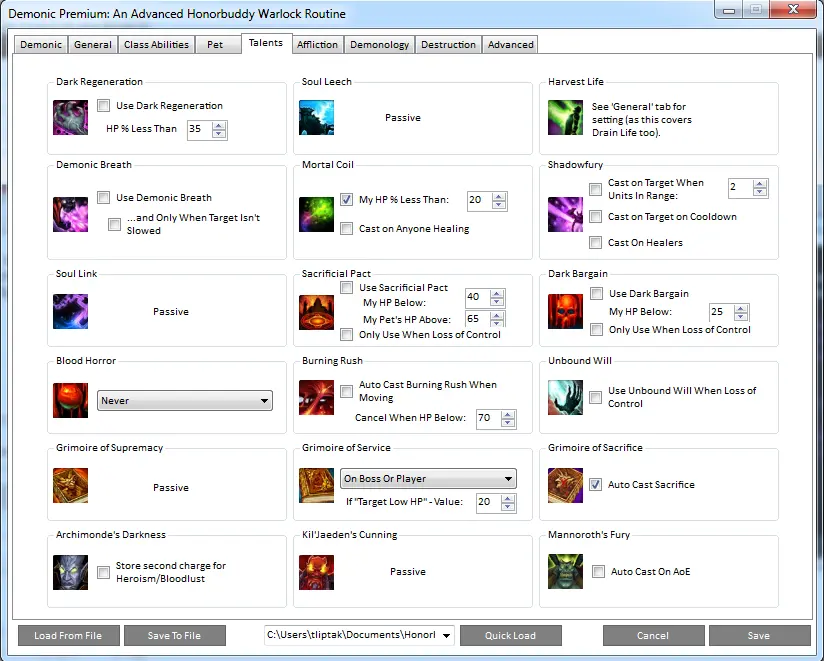
Task: Enable Use Unbound Will When Loss of Control
Action: point(595,397)
